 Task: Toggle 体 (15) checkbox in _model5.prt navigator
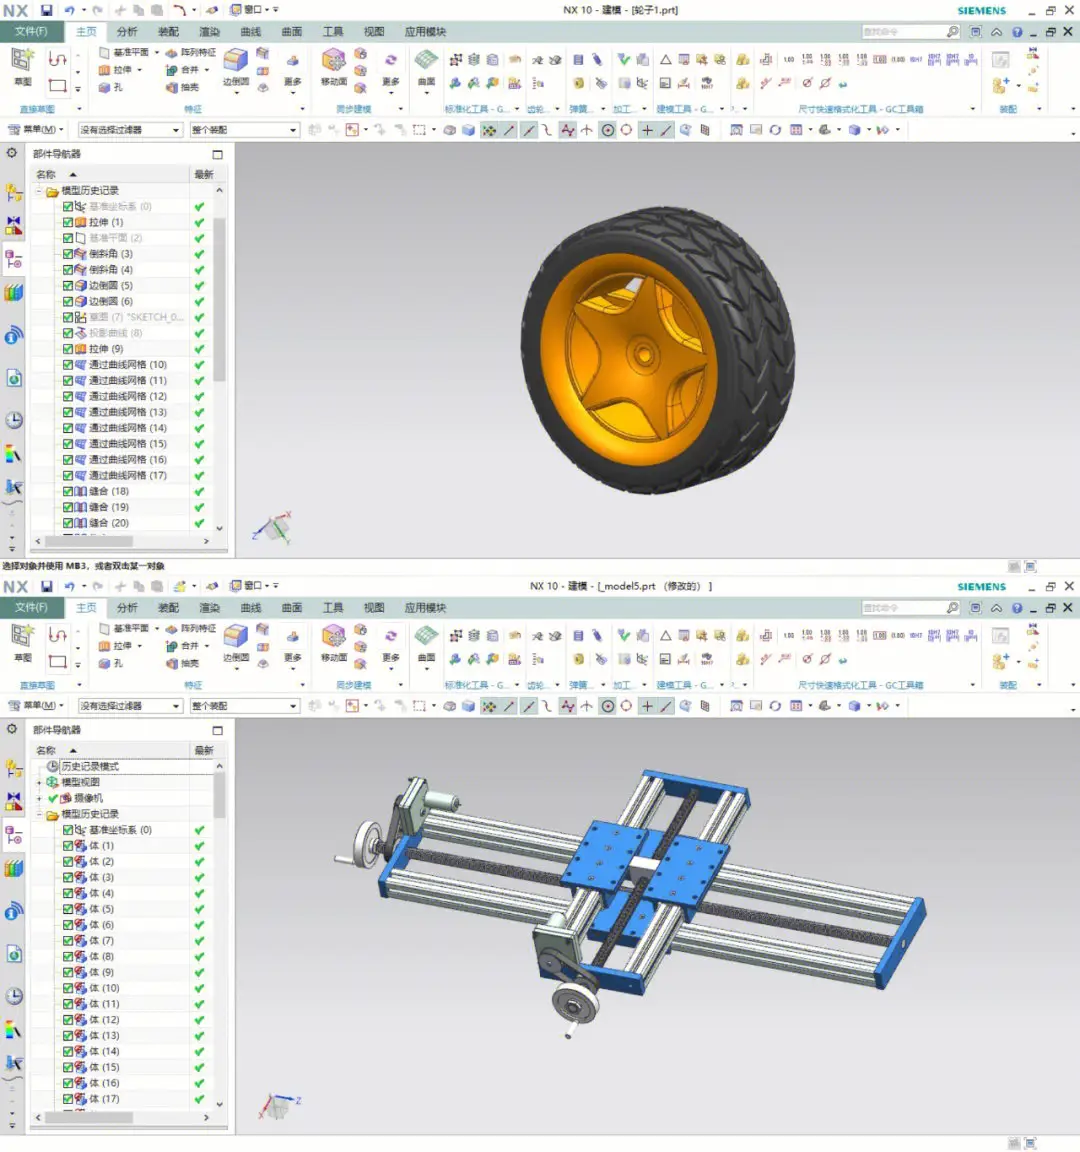(68, 1067)
